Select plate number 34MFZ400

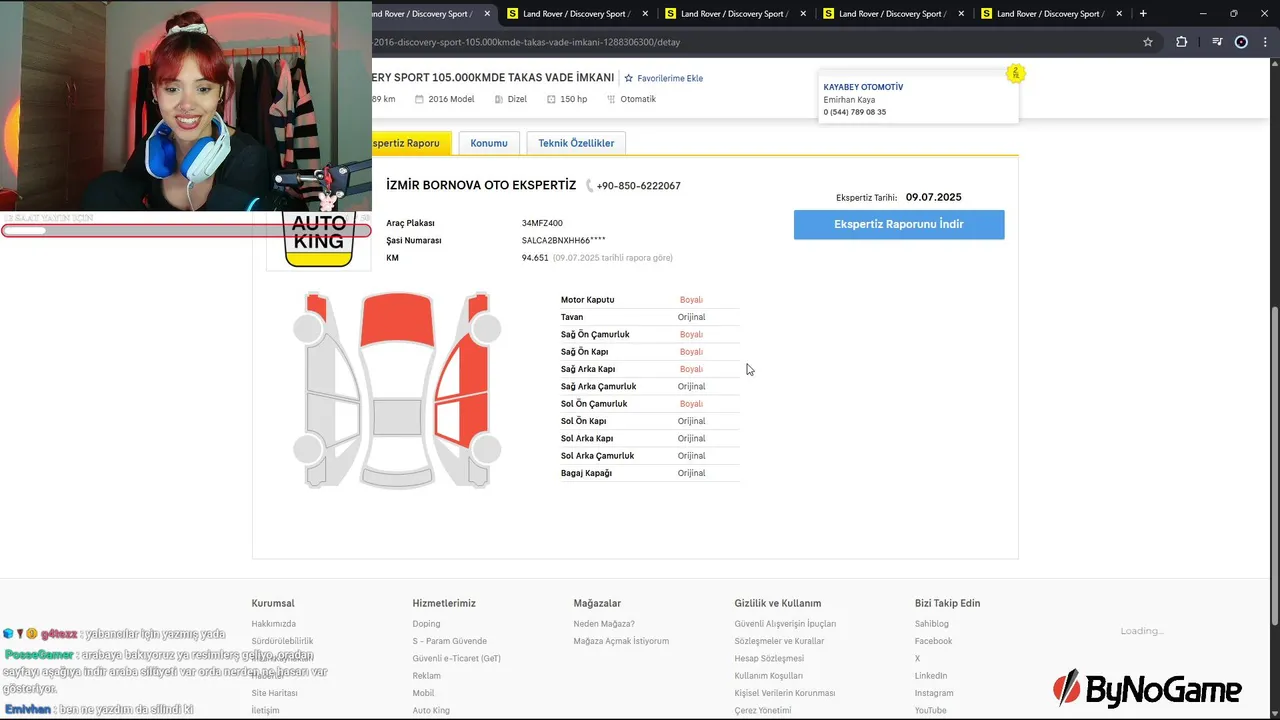click(542, 223)
